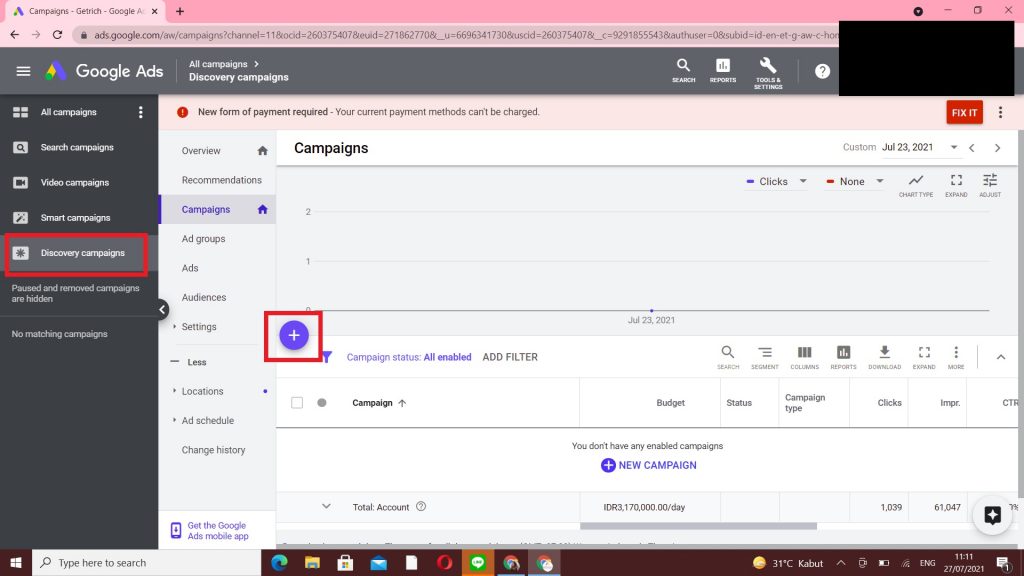This screenshot has width=1024, height=576.
Task: Open Tools & Settings wrench icon
Action: tap(768, 71)
